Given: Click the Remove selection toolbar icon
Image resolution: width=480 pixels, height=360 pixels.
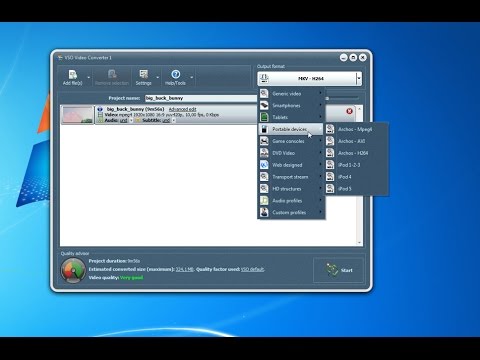Looking at the screenshot, I should tap(112, 74).
